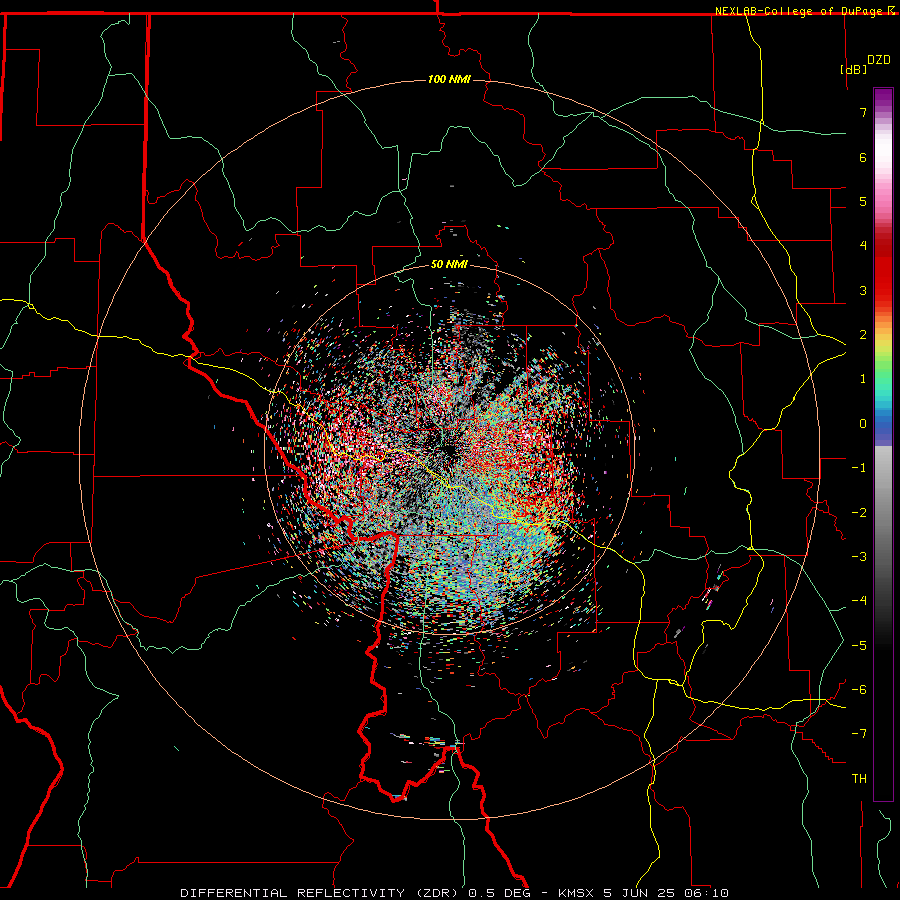Select the -6 value on the scale
The width and height of the screenshot is (900, 900).
(859, 690)
